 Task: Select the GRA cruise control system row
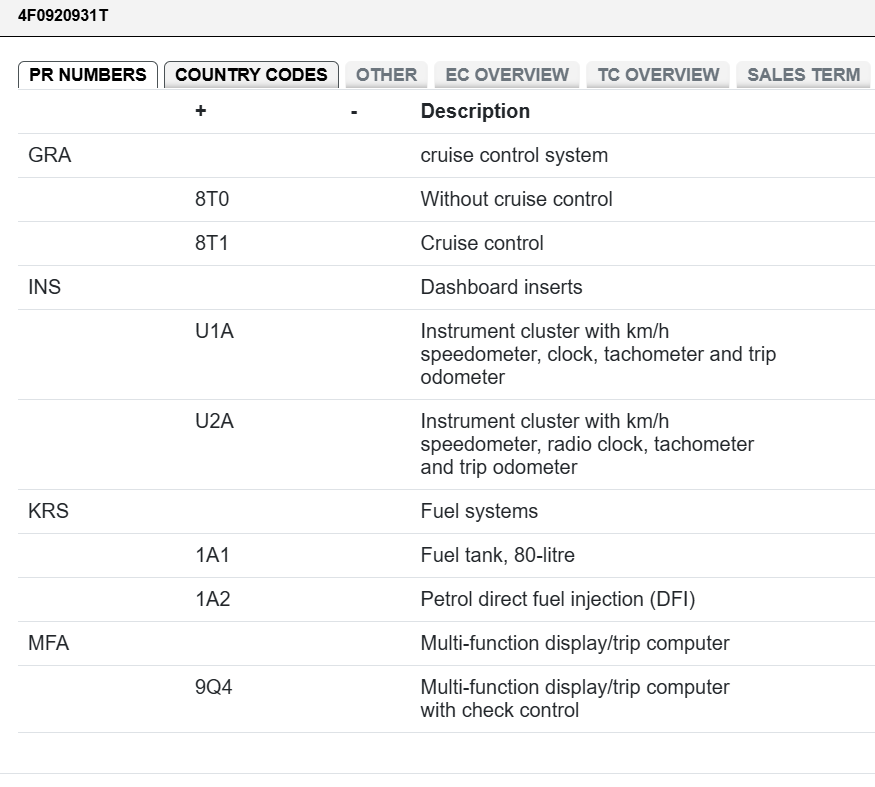[x=50, y=156]
